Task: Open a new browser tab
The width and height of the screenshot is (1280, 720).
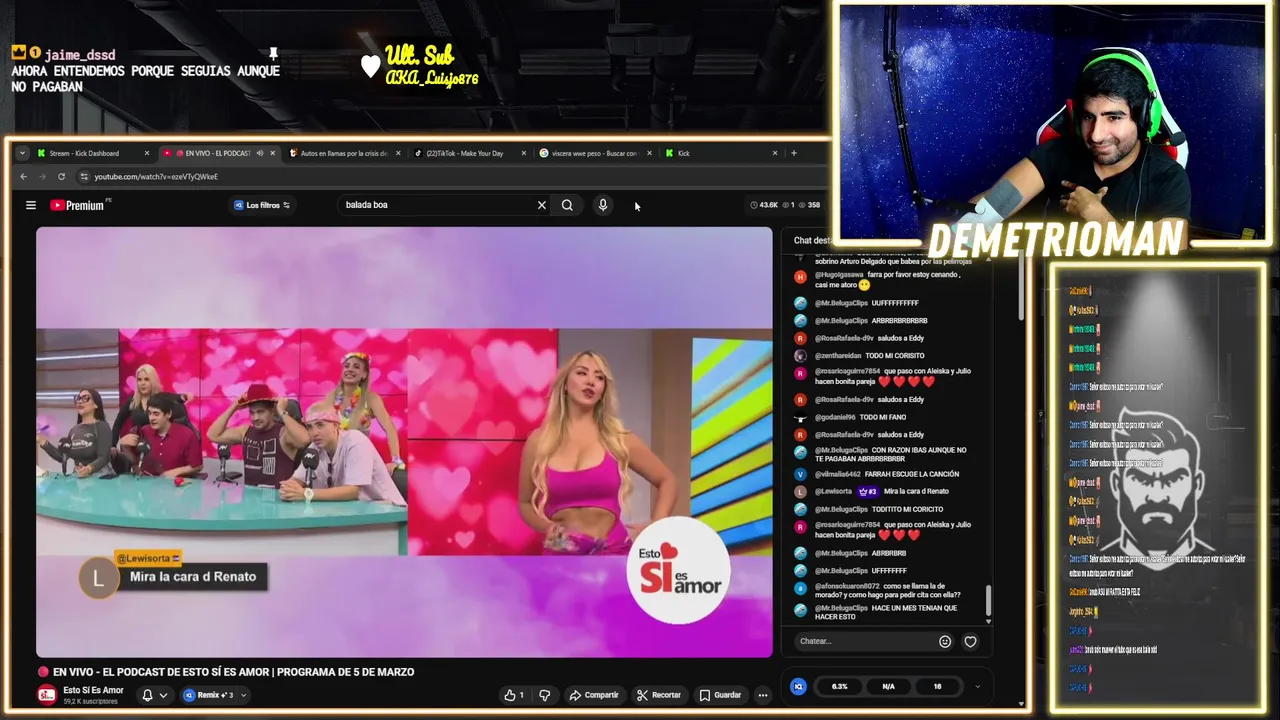Action: click(x=794, y=153)
